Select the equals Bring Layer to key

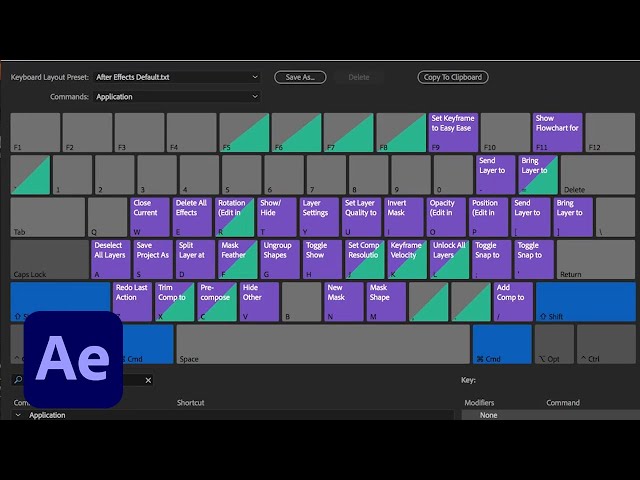tap(538, 175)
